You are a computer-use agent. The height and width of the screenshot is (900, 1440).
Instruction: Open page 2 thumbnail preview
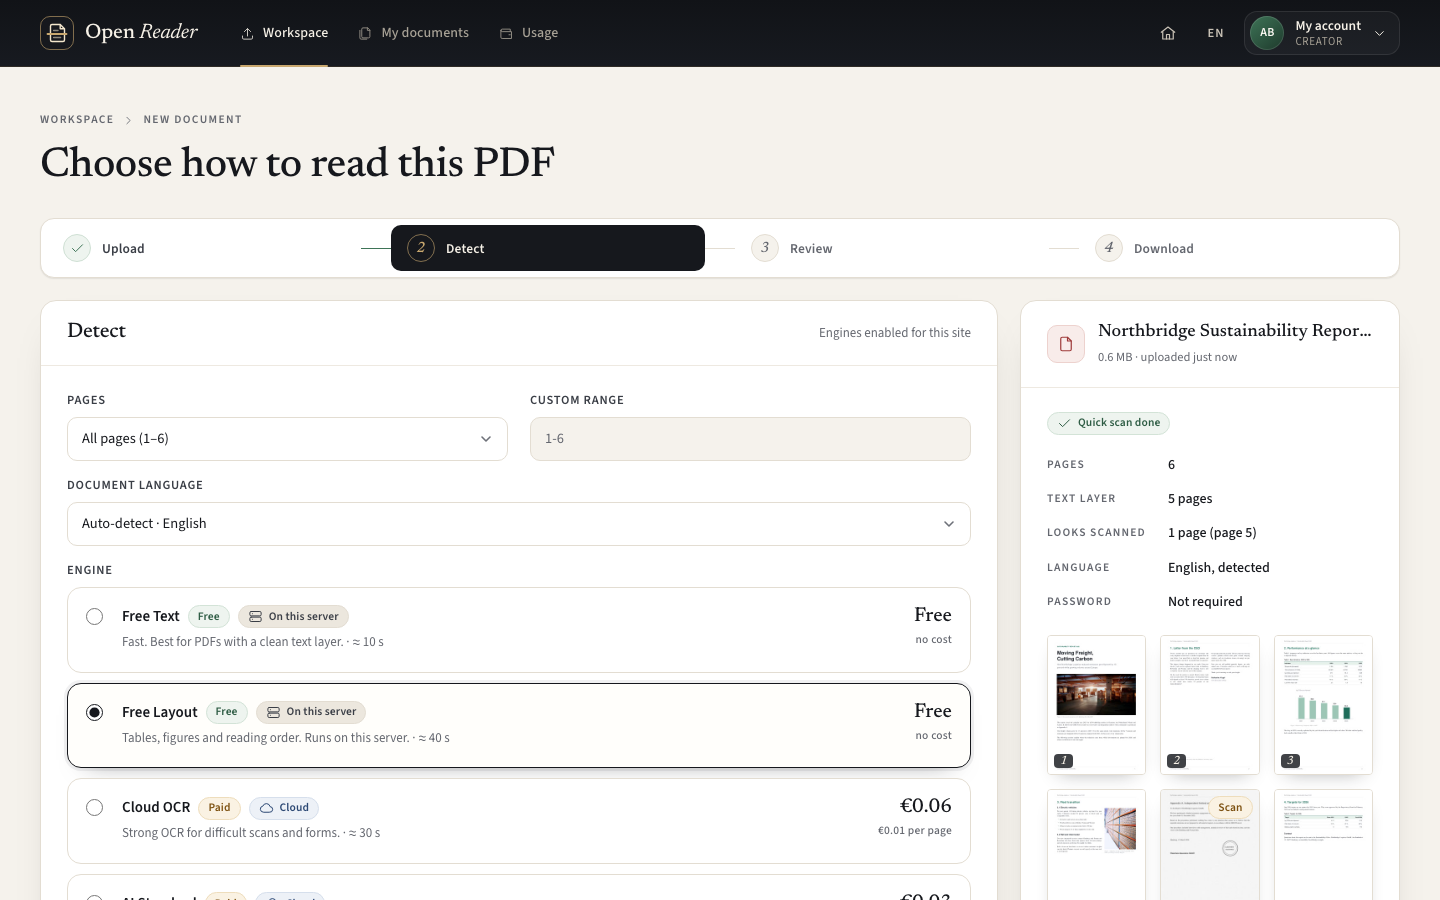(1210, 705)
